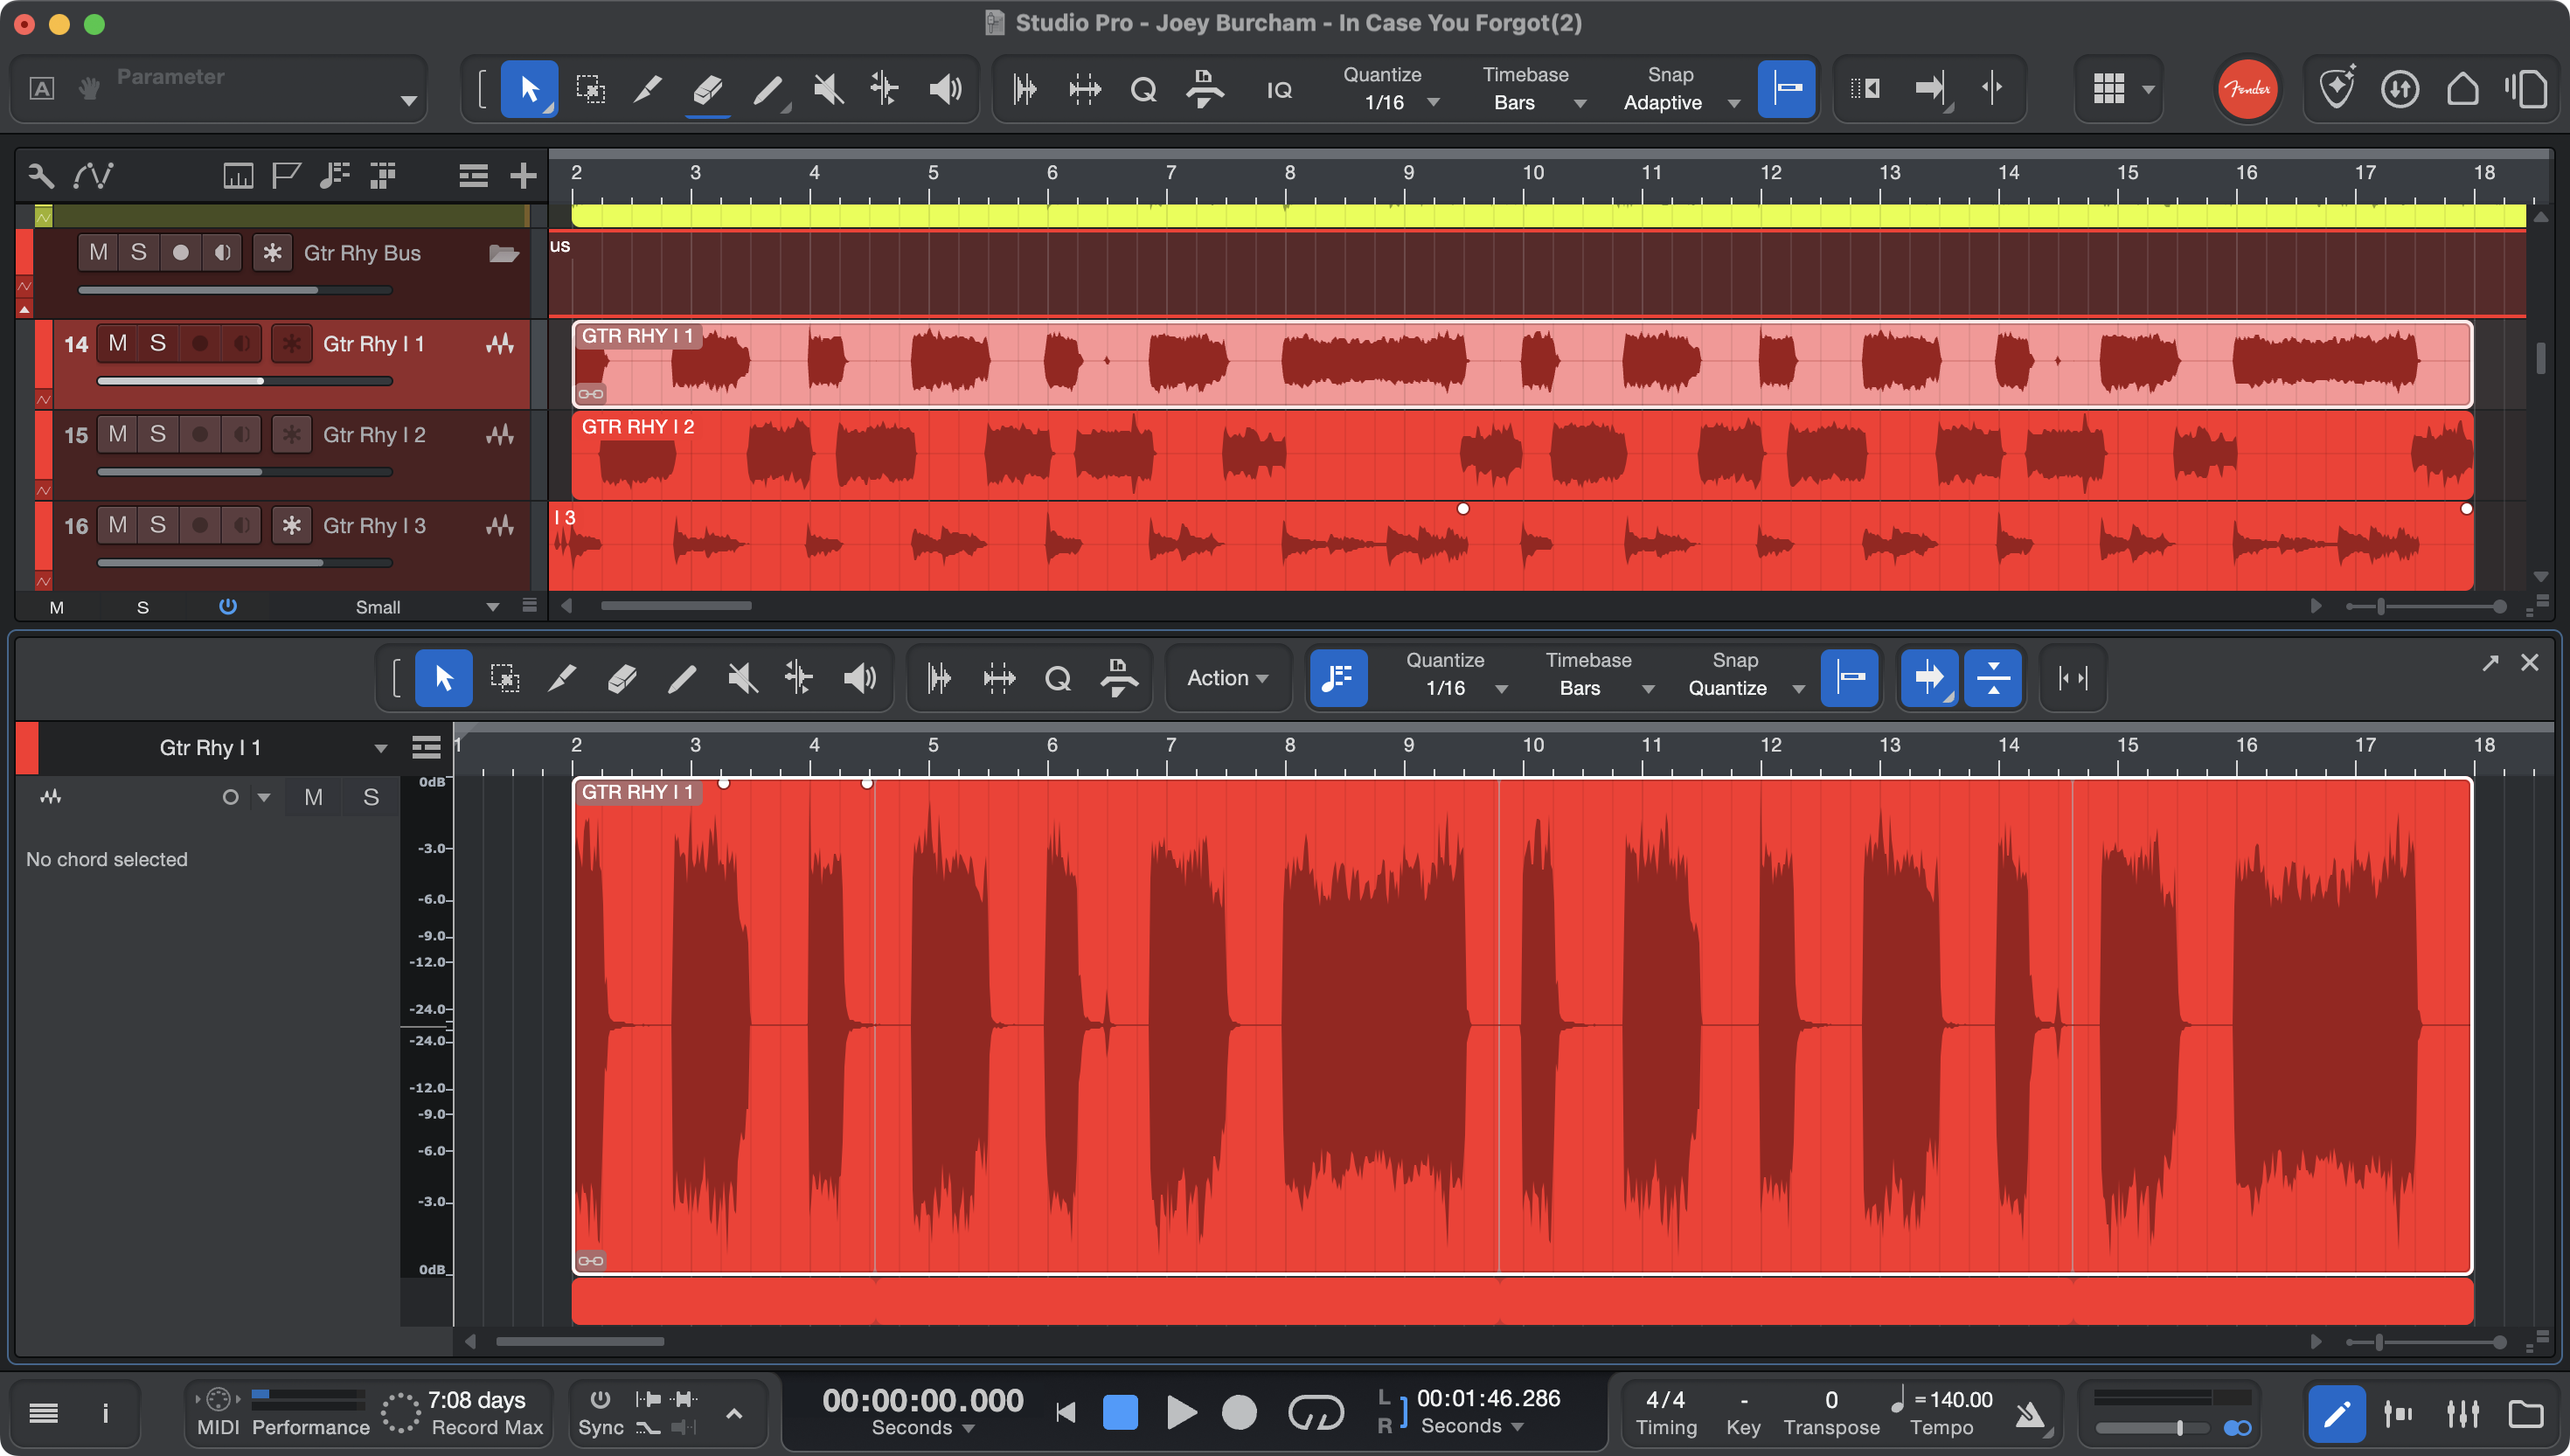Open the Home page icon
This screenshot has height=1456, width=2570.
point(2462,89)
